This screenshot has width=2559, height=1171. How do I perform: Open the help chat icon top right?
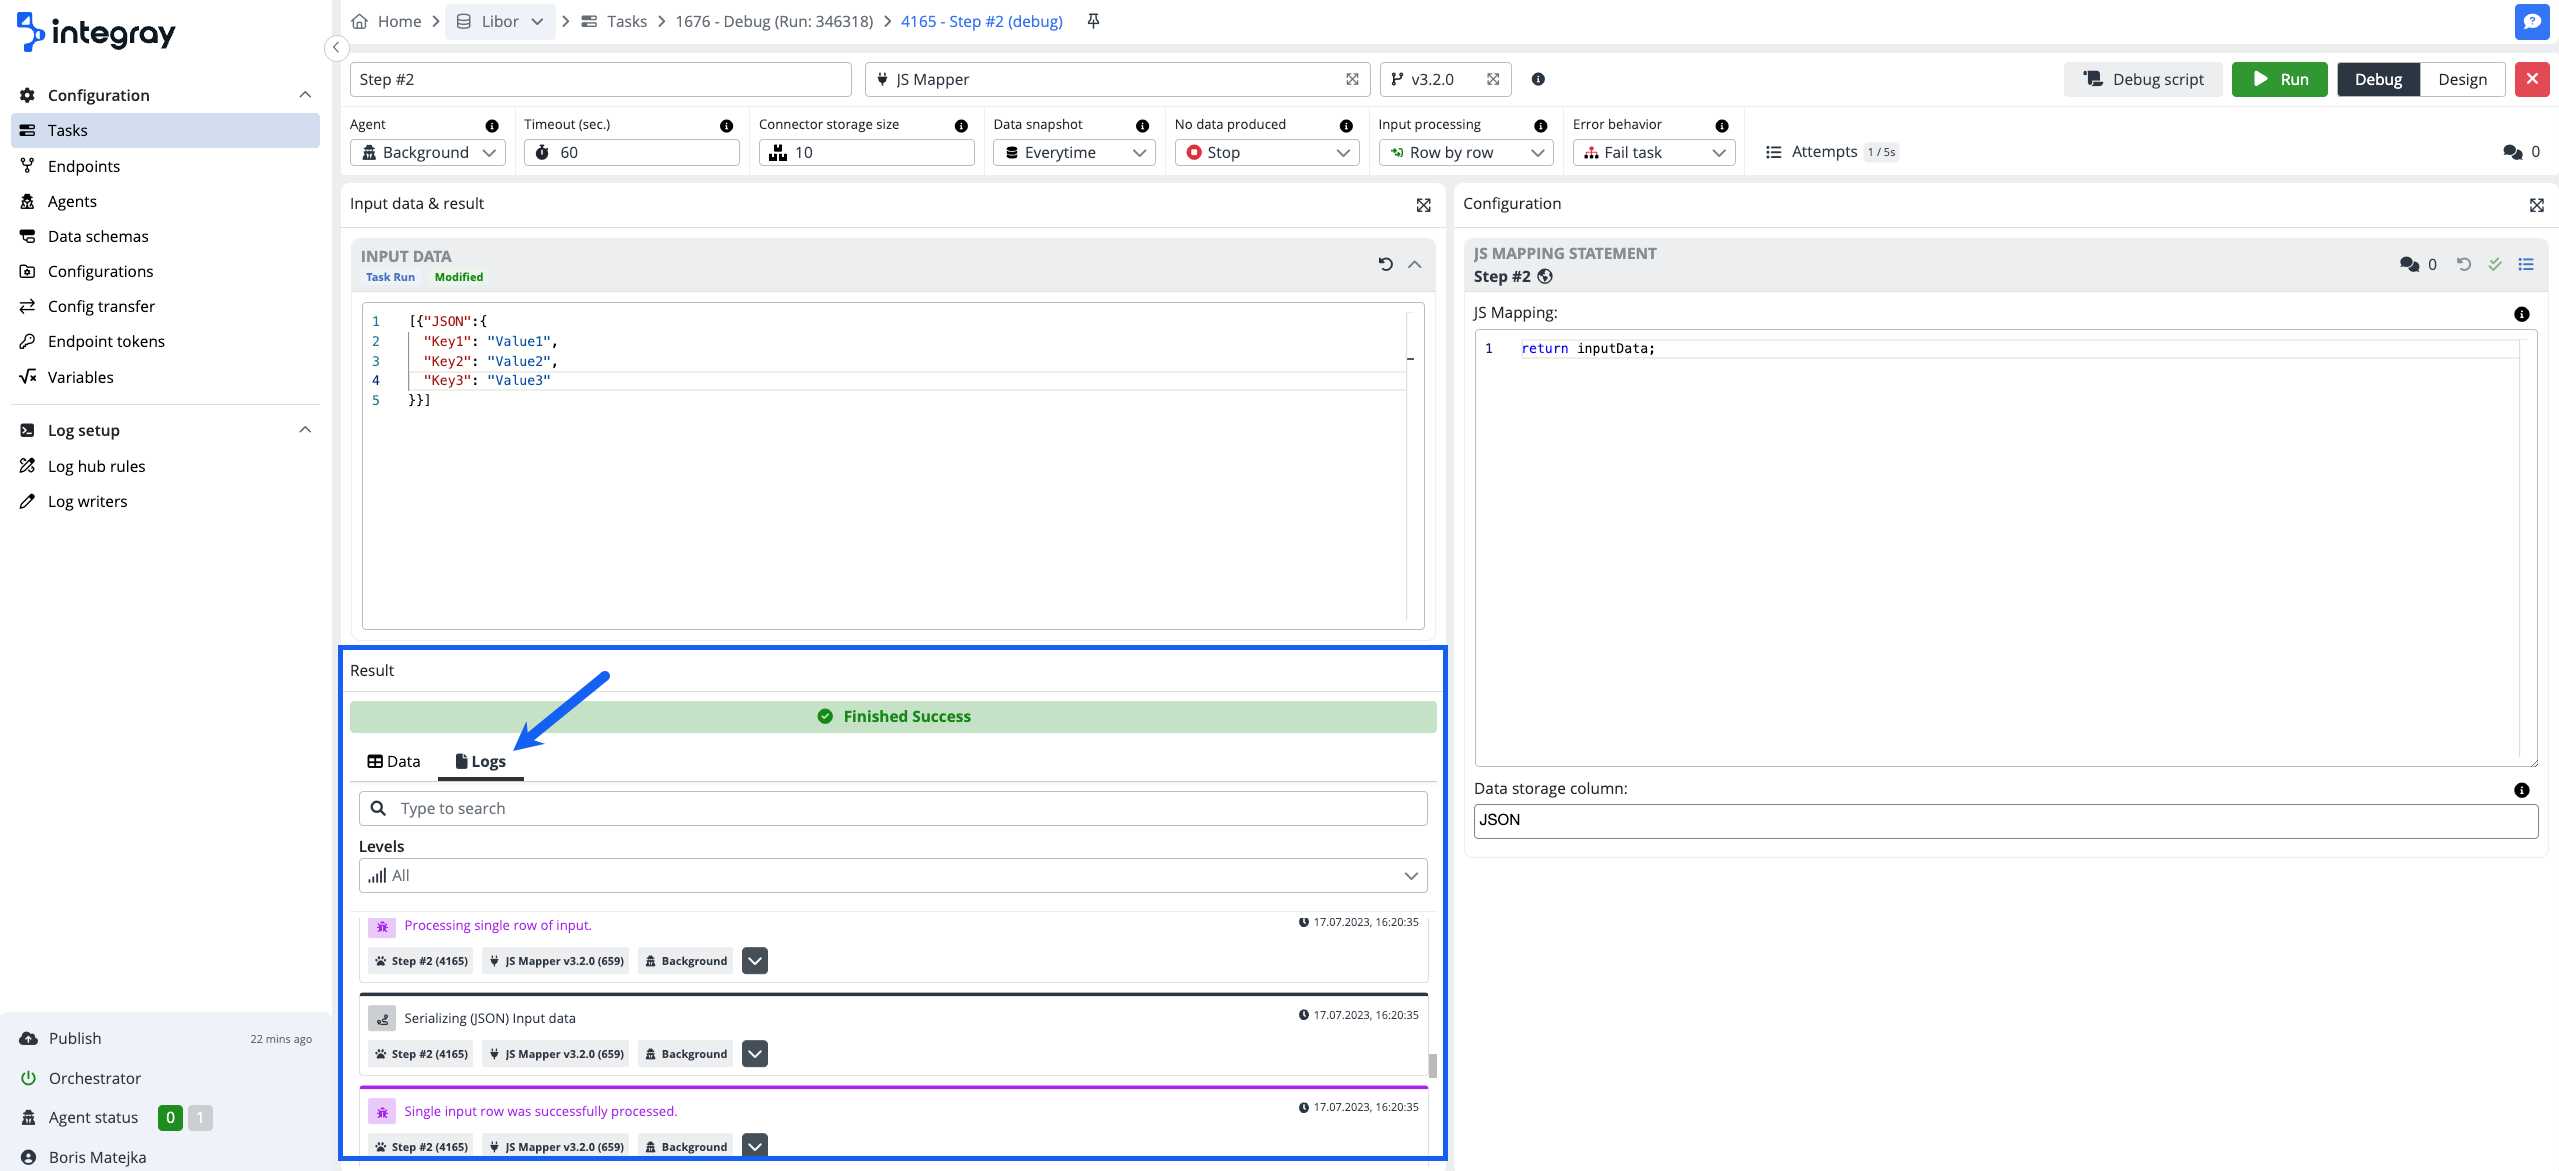[2531, 21]
